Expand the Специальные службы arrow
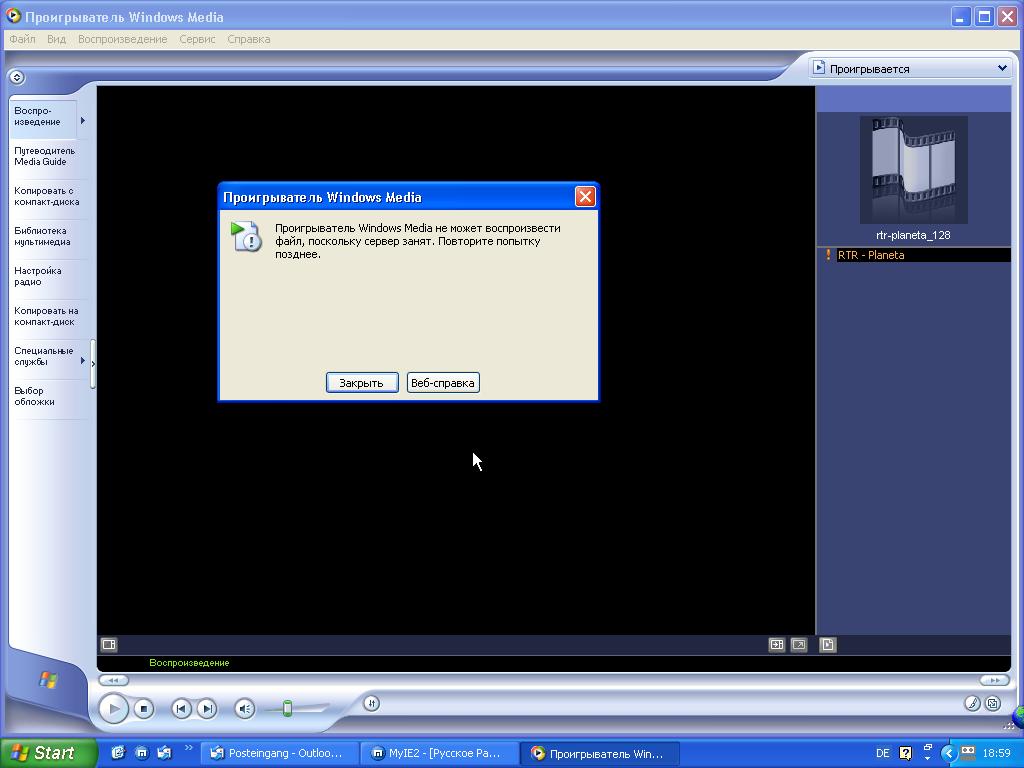 tap(83, 360)
